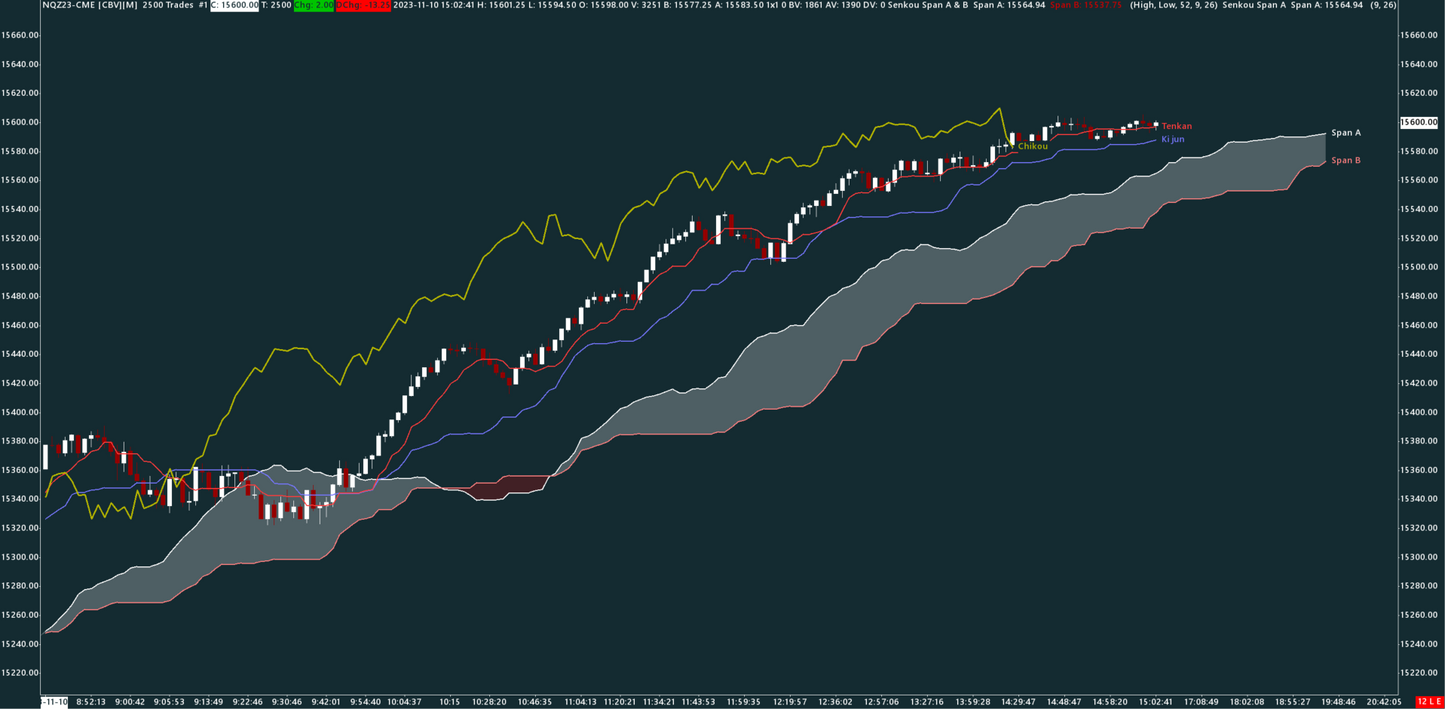
Task: Click the 15:02:41 time axis label
Action: tap(1158, 702)
